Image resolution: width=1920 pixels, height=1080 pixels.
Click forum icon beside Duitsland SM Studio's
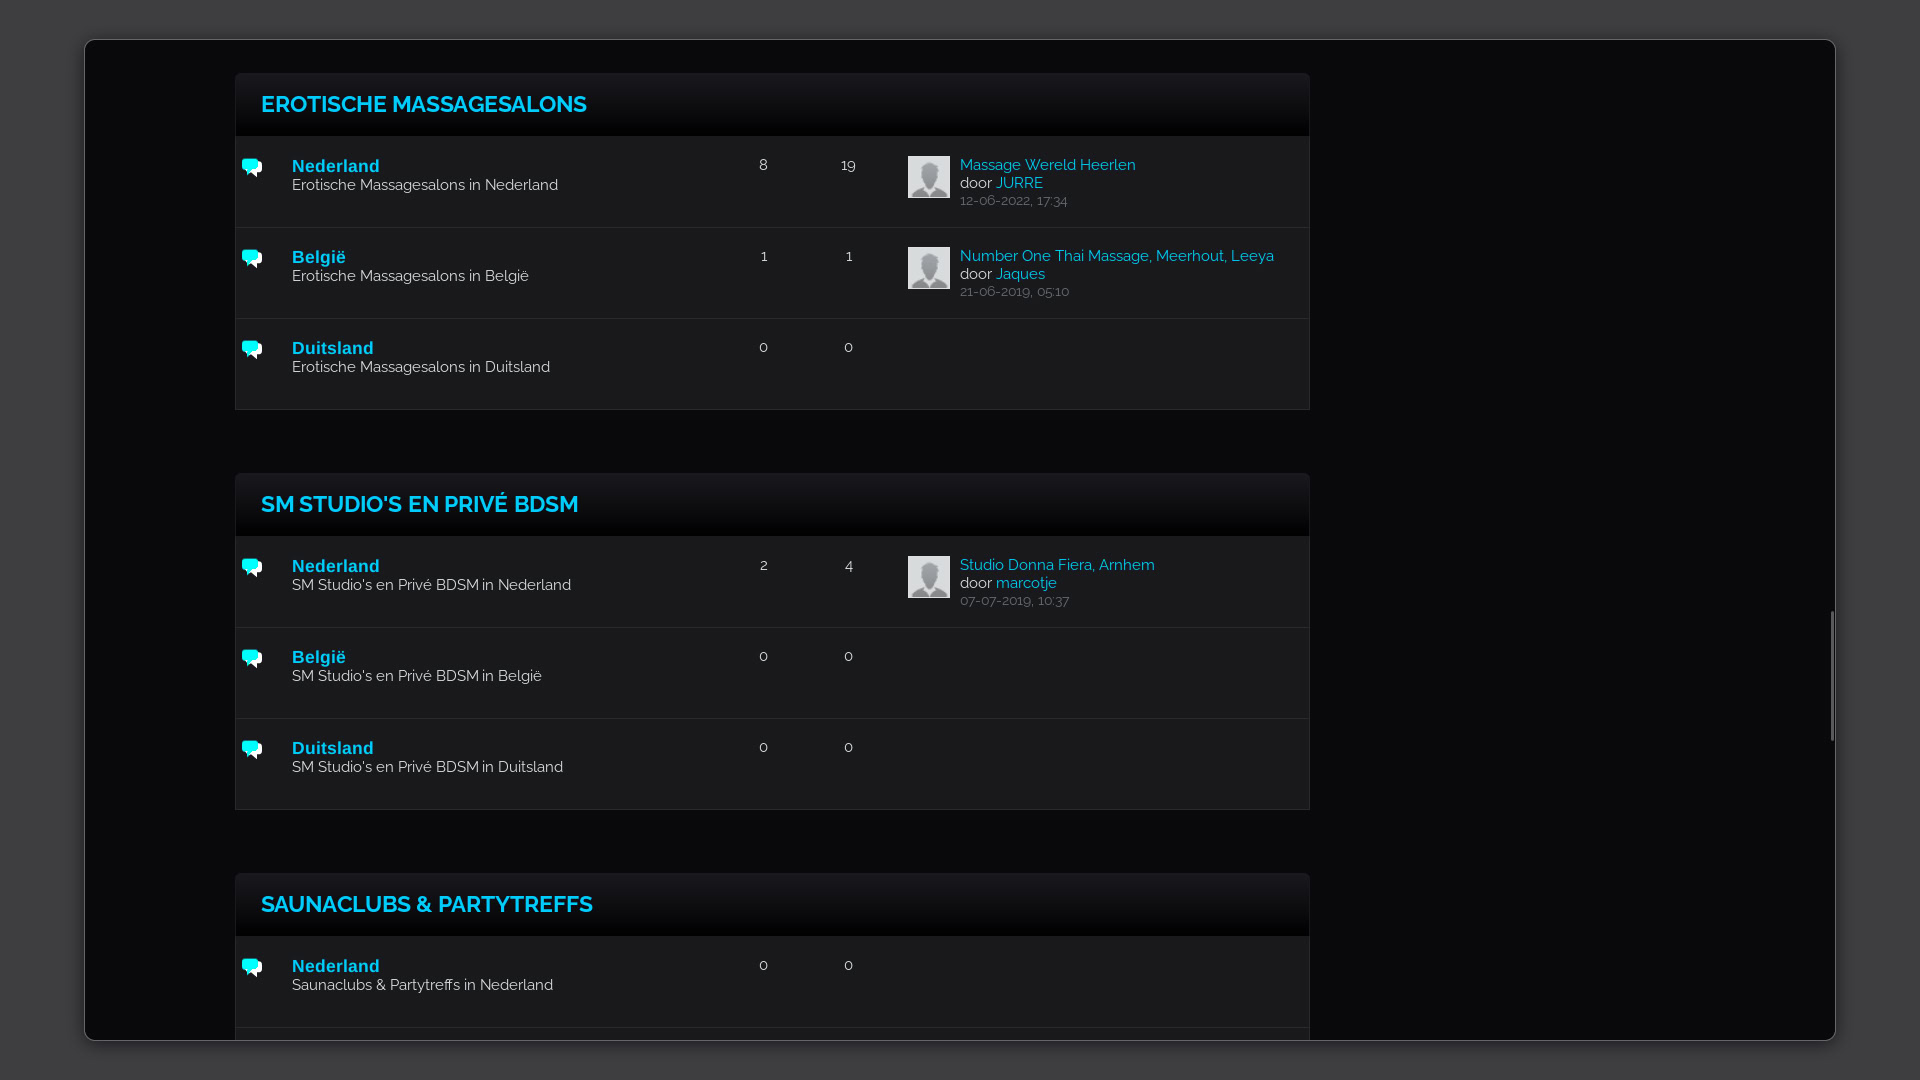tap(252, 749)
